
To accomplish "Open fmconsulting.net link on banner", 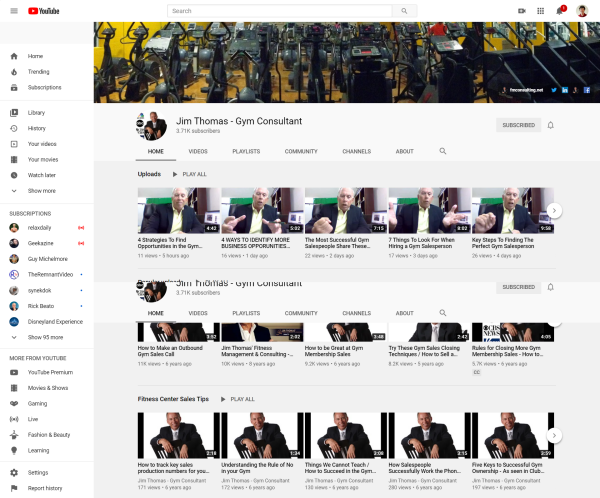I will [526, 90].
